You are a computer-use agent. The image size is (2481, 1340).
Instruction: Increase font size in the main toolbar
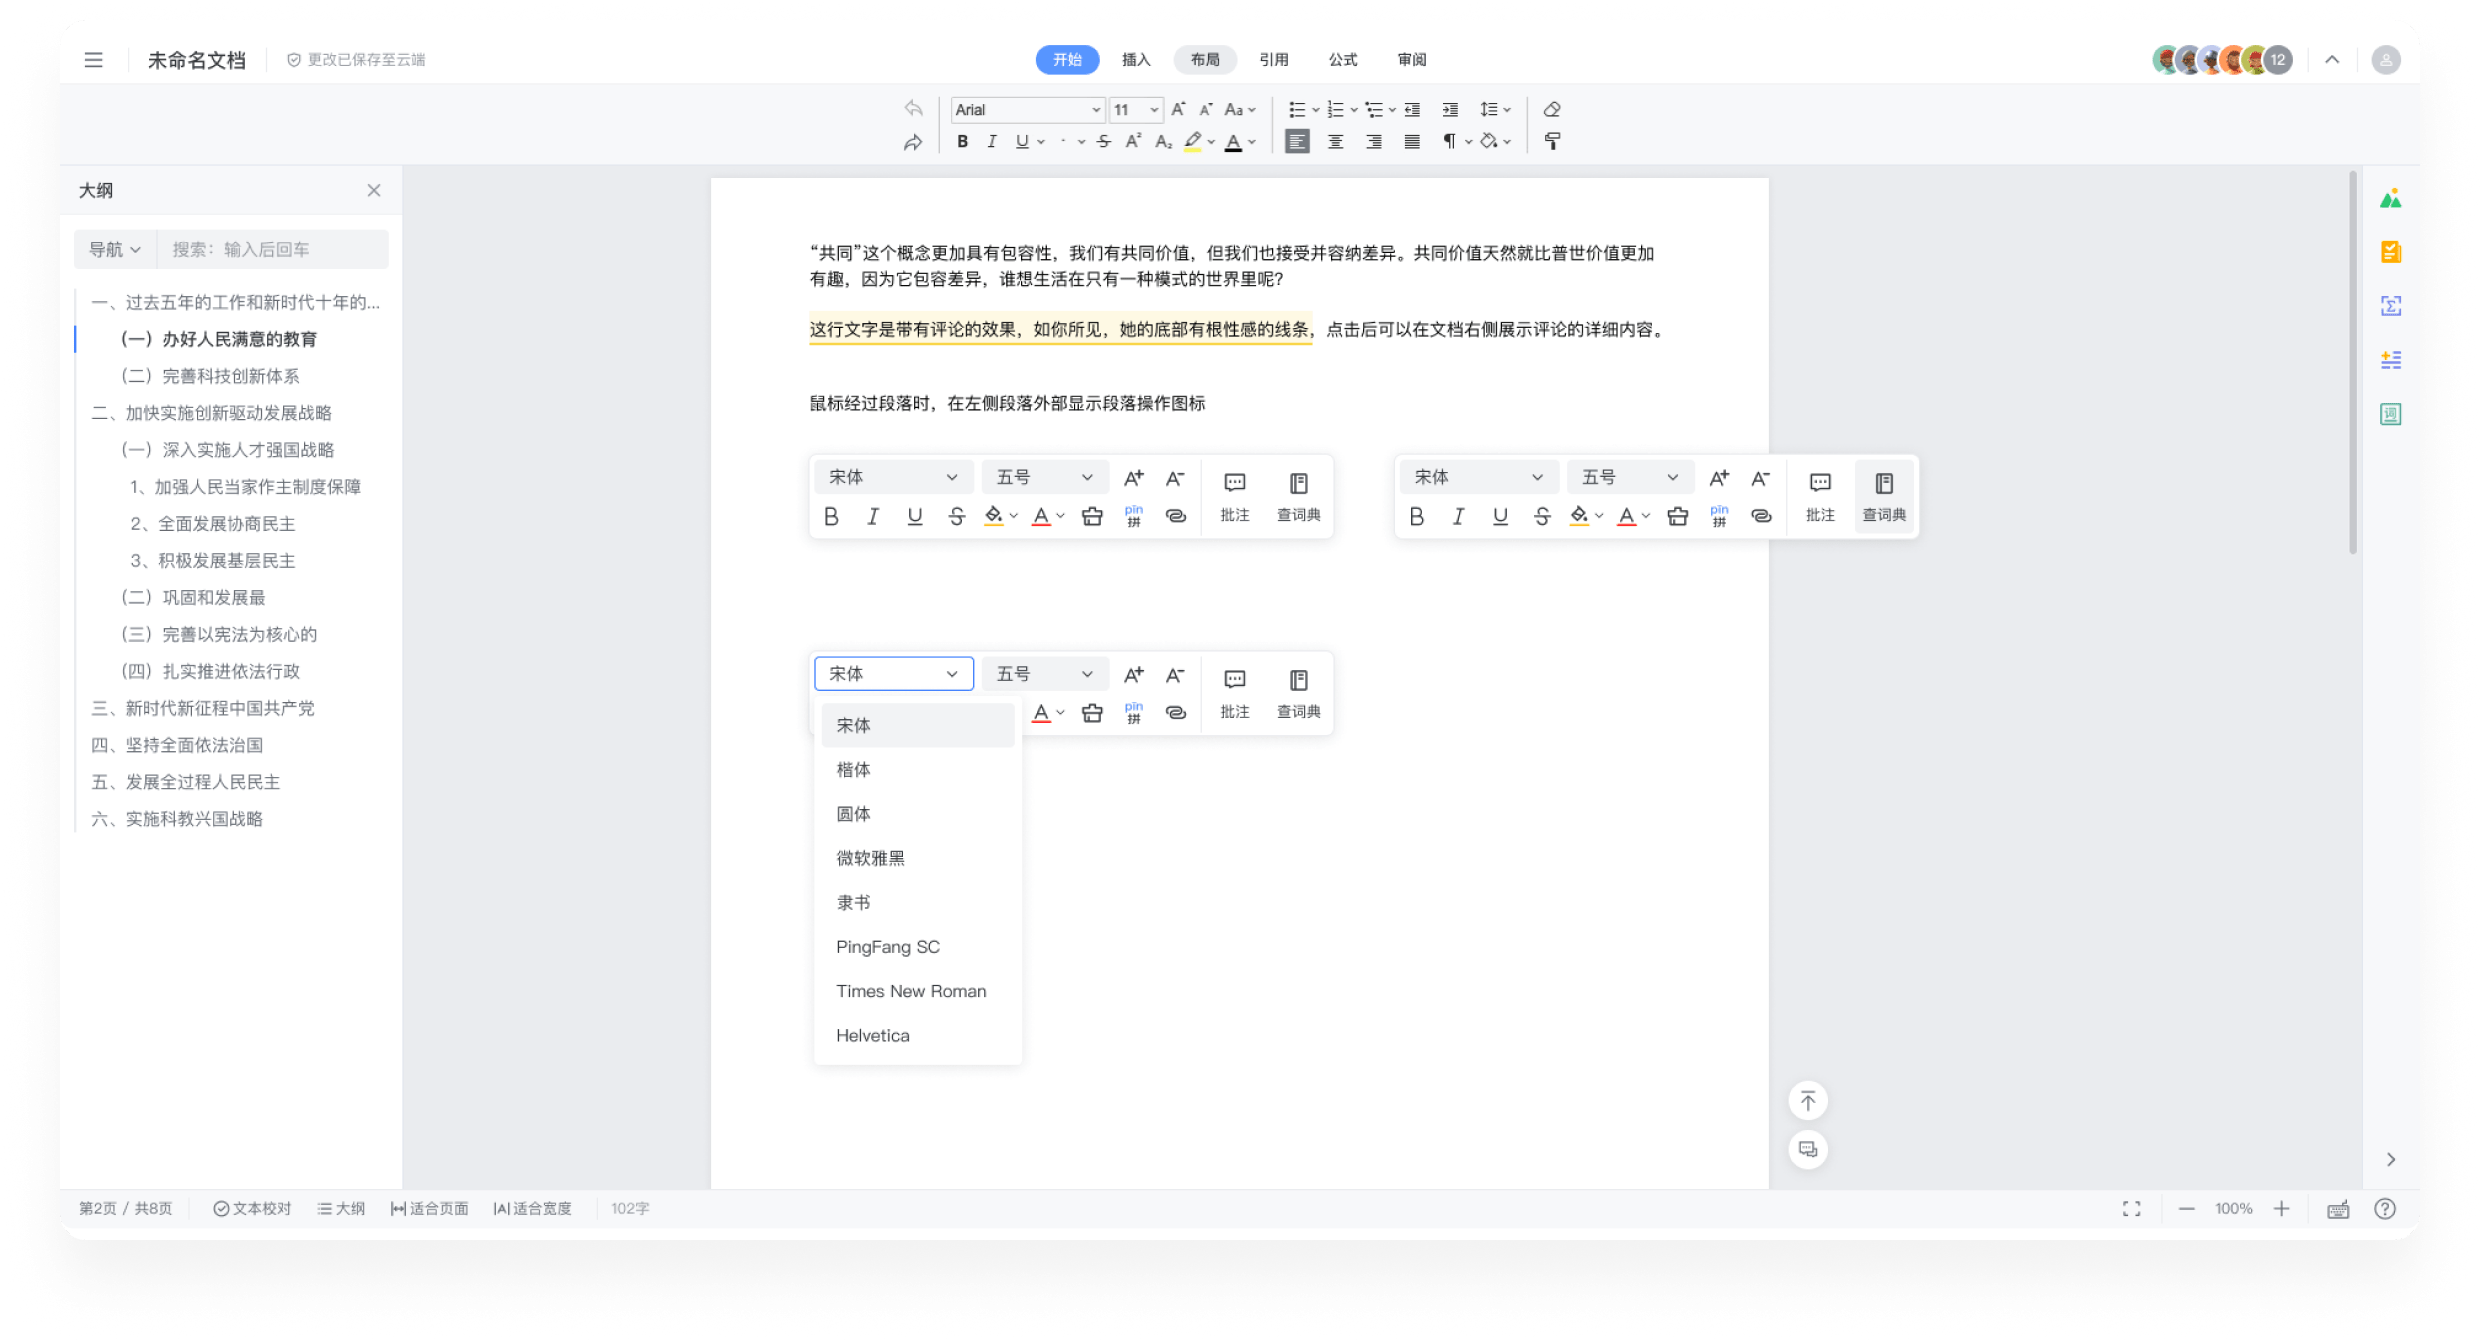(x=1179, y=109)
